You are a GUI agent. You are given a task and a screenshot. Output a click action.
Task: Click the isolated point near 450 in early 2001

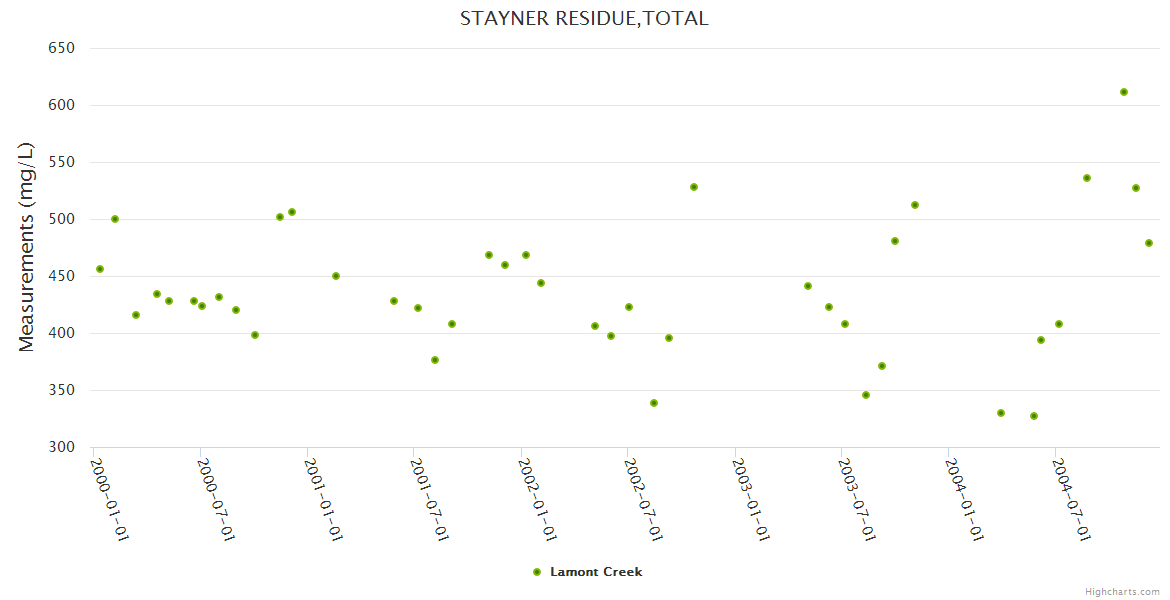tap(336, 276)
